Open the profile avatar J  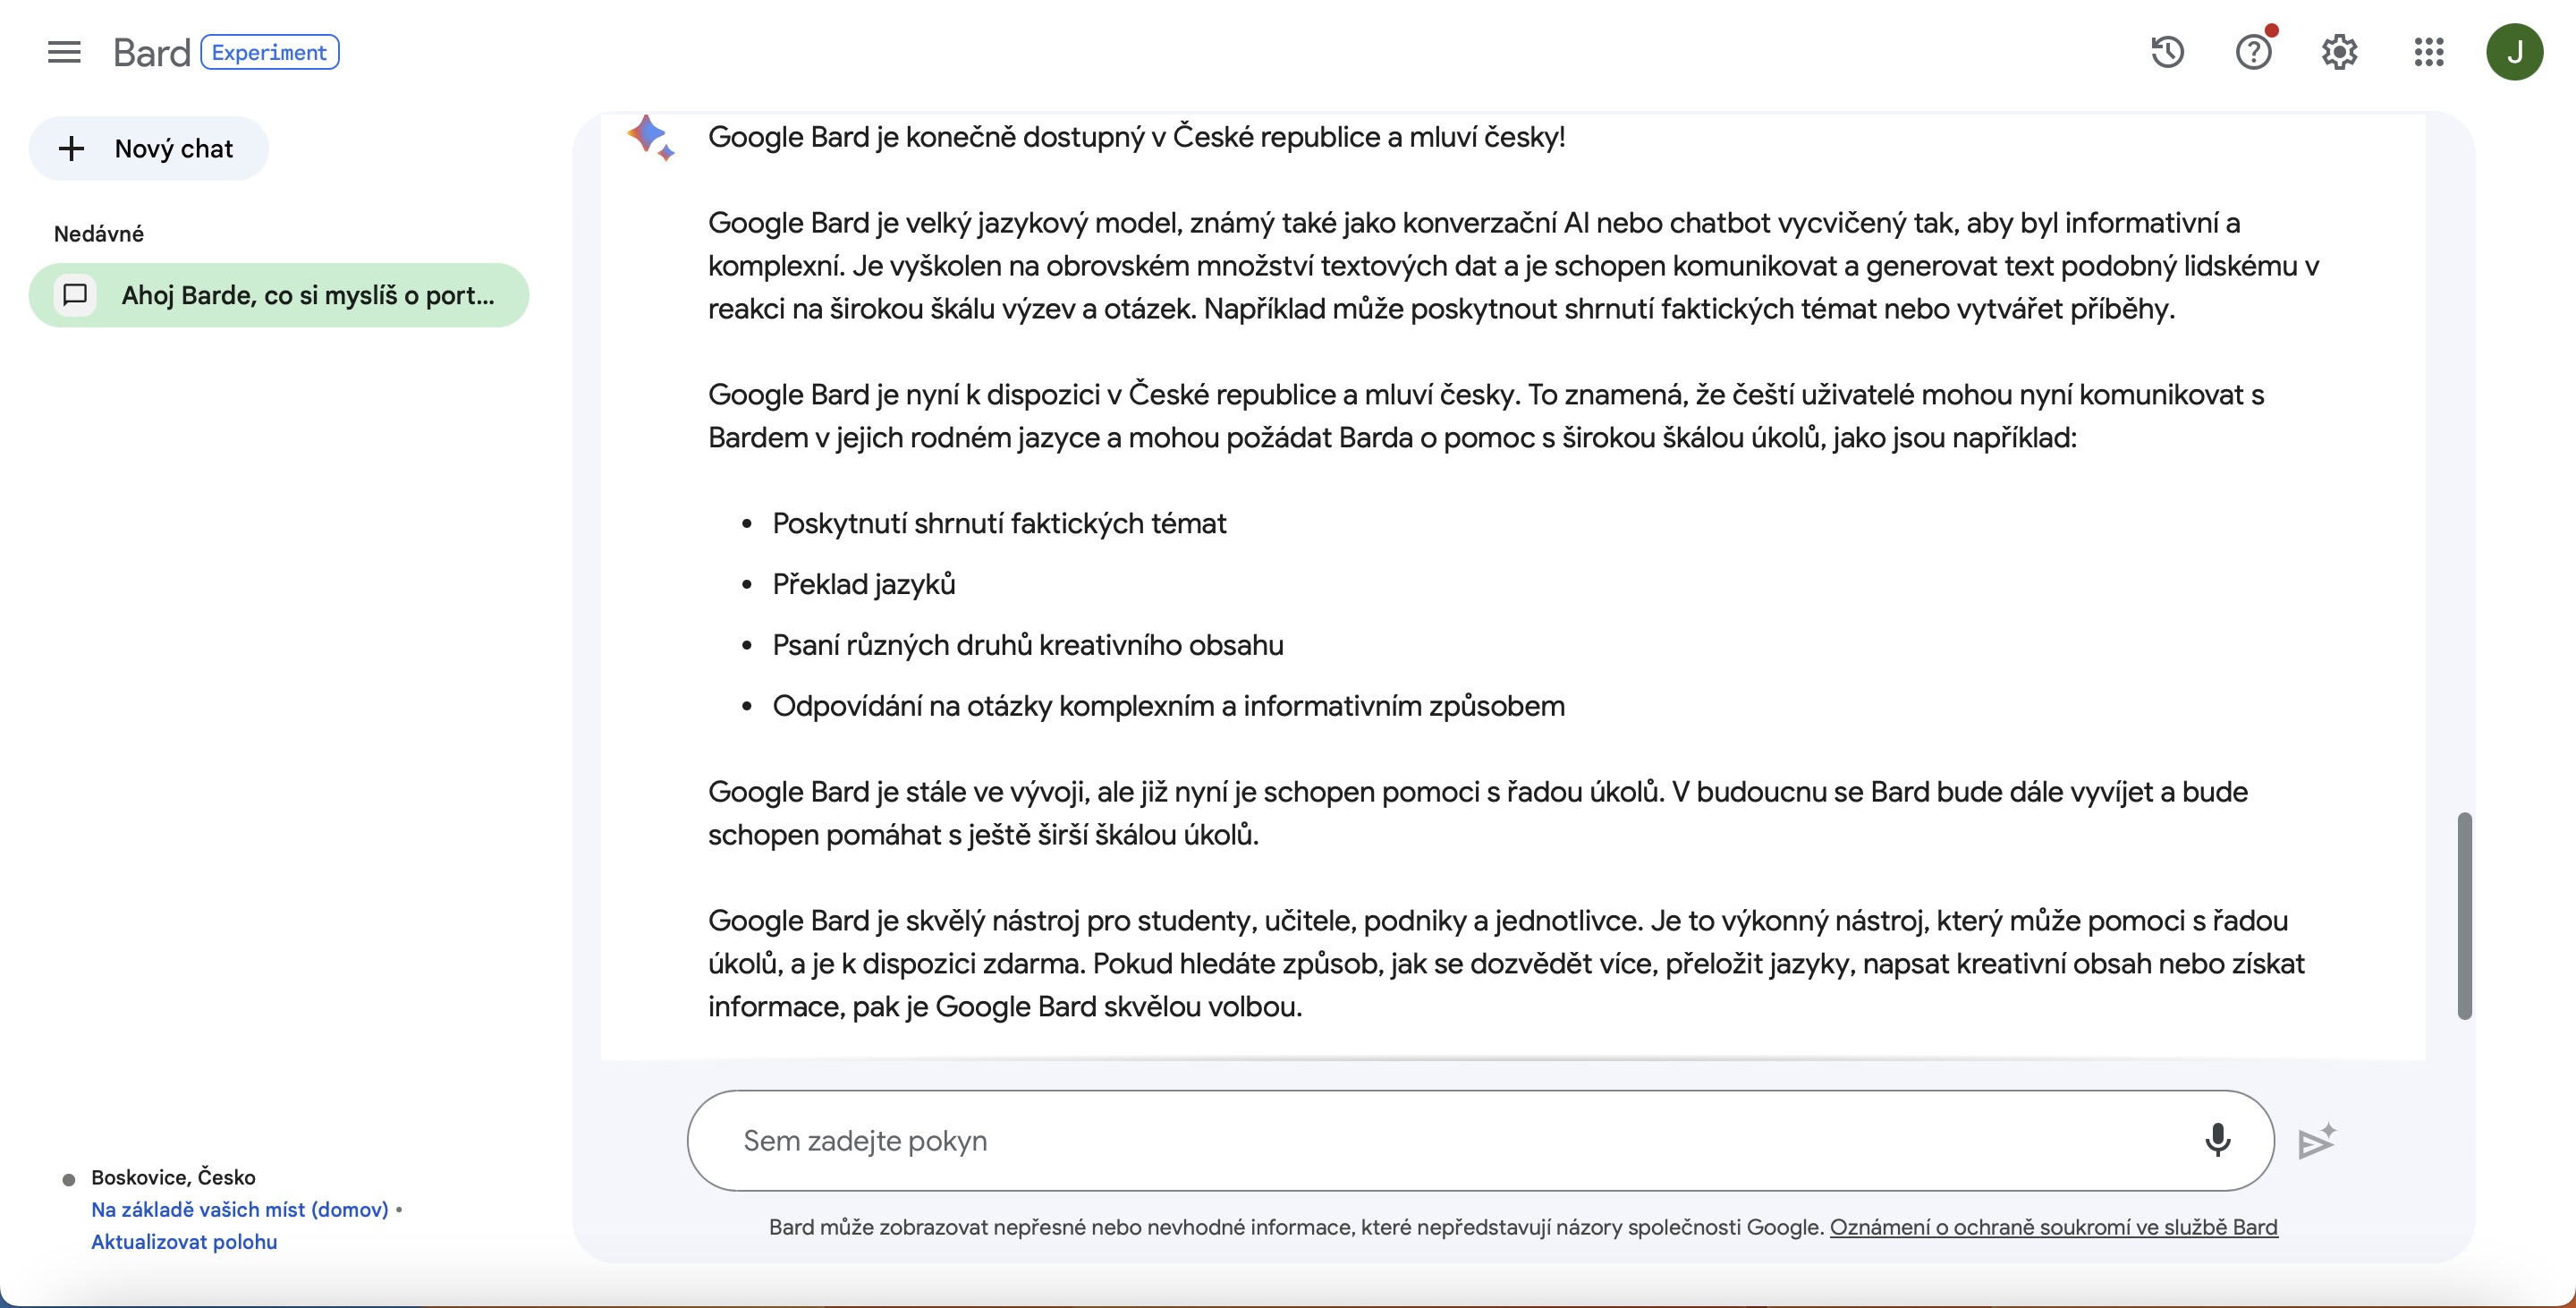2516,51
